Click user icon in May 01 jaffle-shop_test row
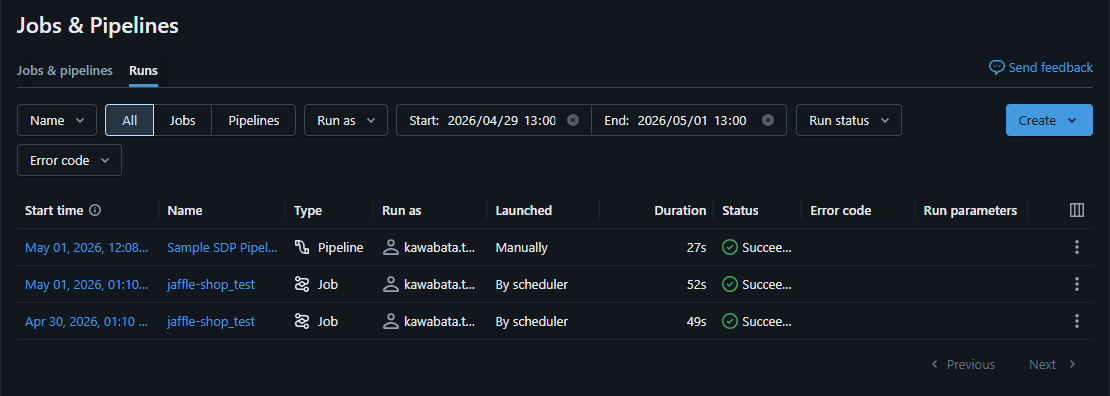The height and width of the screenshot is (396, 1110). click(x=390, y=284)
